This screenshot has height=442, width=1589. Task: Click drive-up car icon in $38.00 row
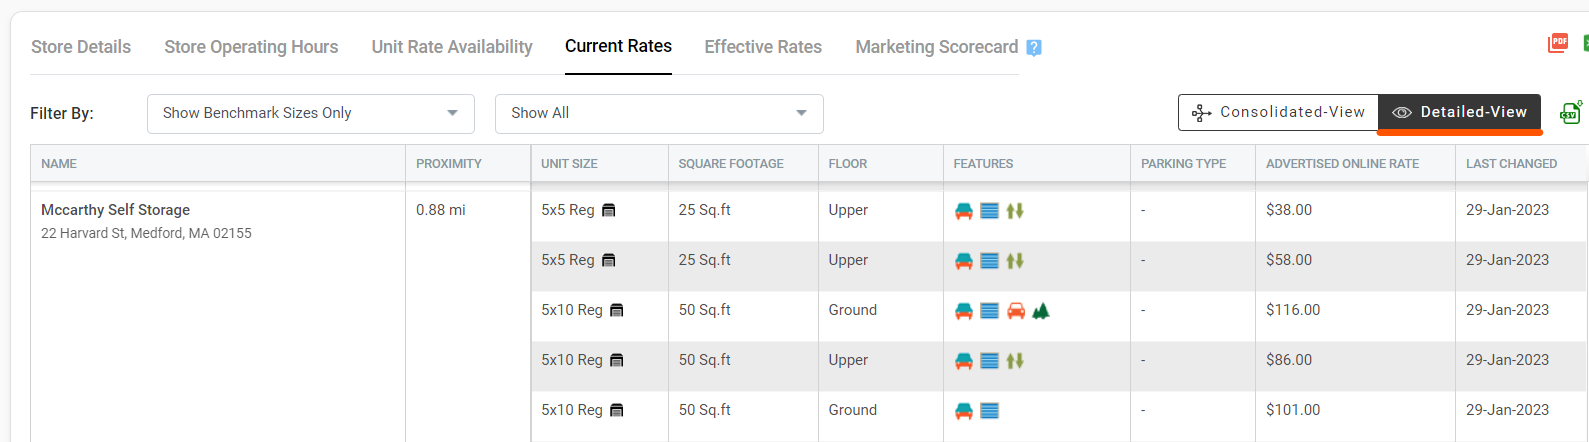(x=964, y=211)
